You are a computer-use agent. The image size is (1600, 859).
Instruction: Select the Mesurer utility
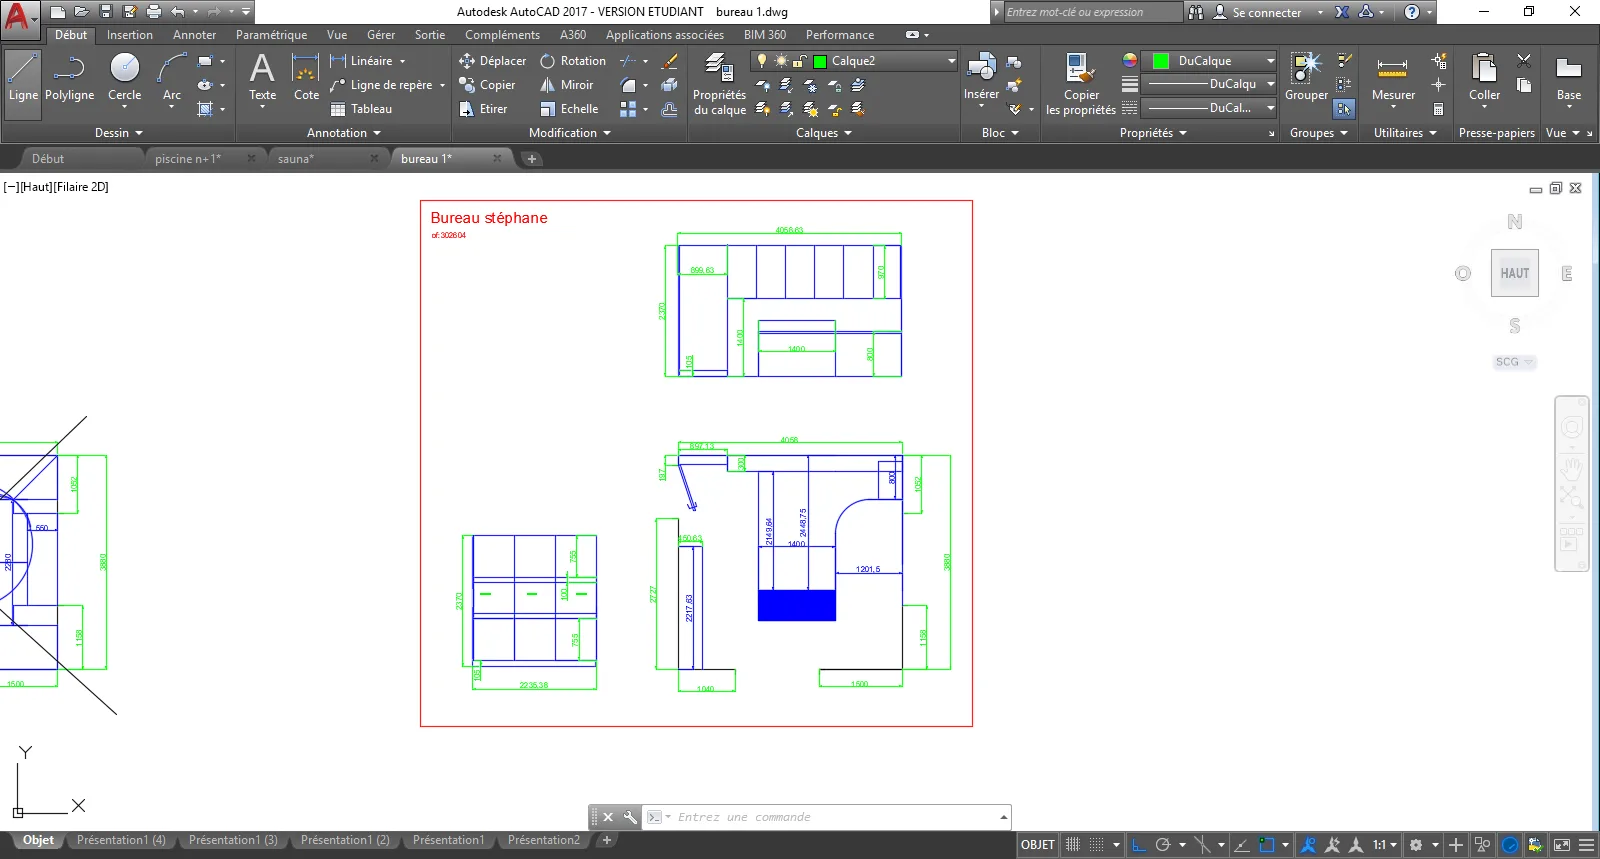(1393, 79)
